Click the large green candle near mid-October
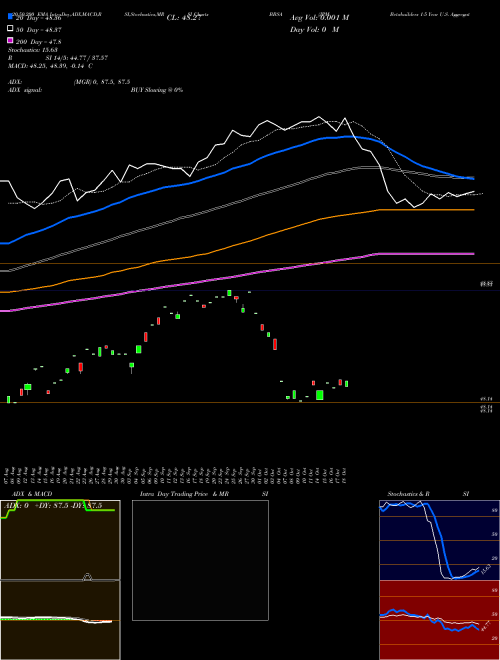 319,395
